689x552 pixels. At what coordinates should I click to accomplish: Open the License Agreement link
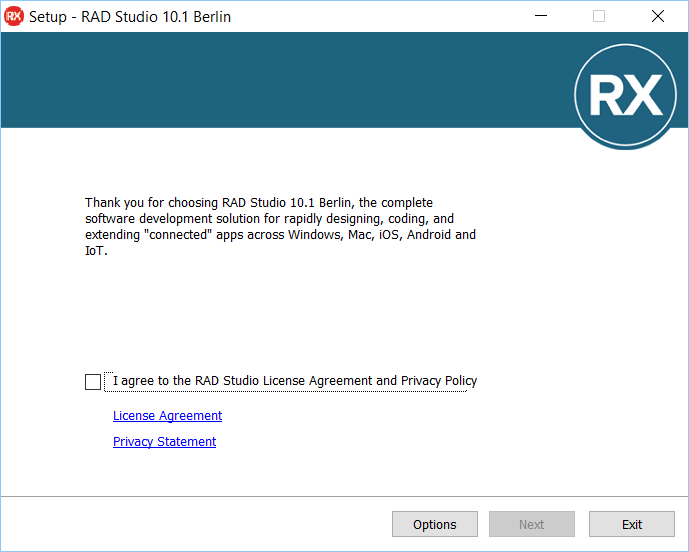point(167,415)
